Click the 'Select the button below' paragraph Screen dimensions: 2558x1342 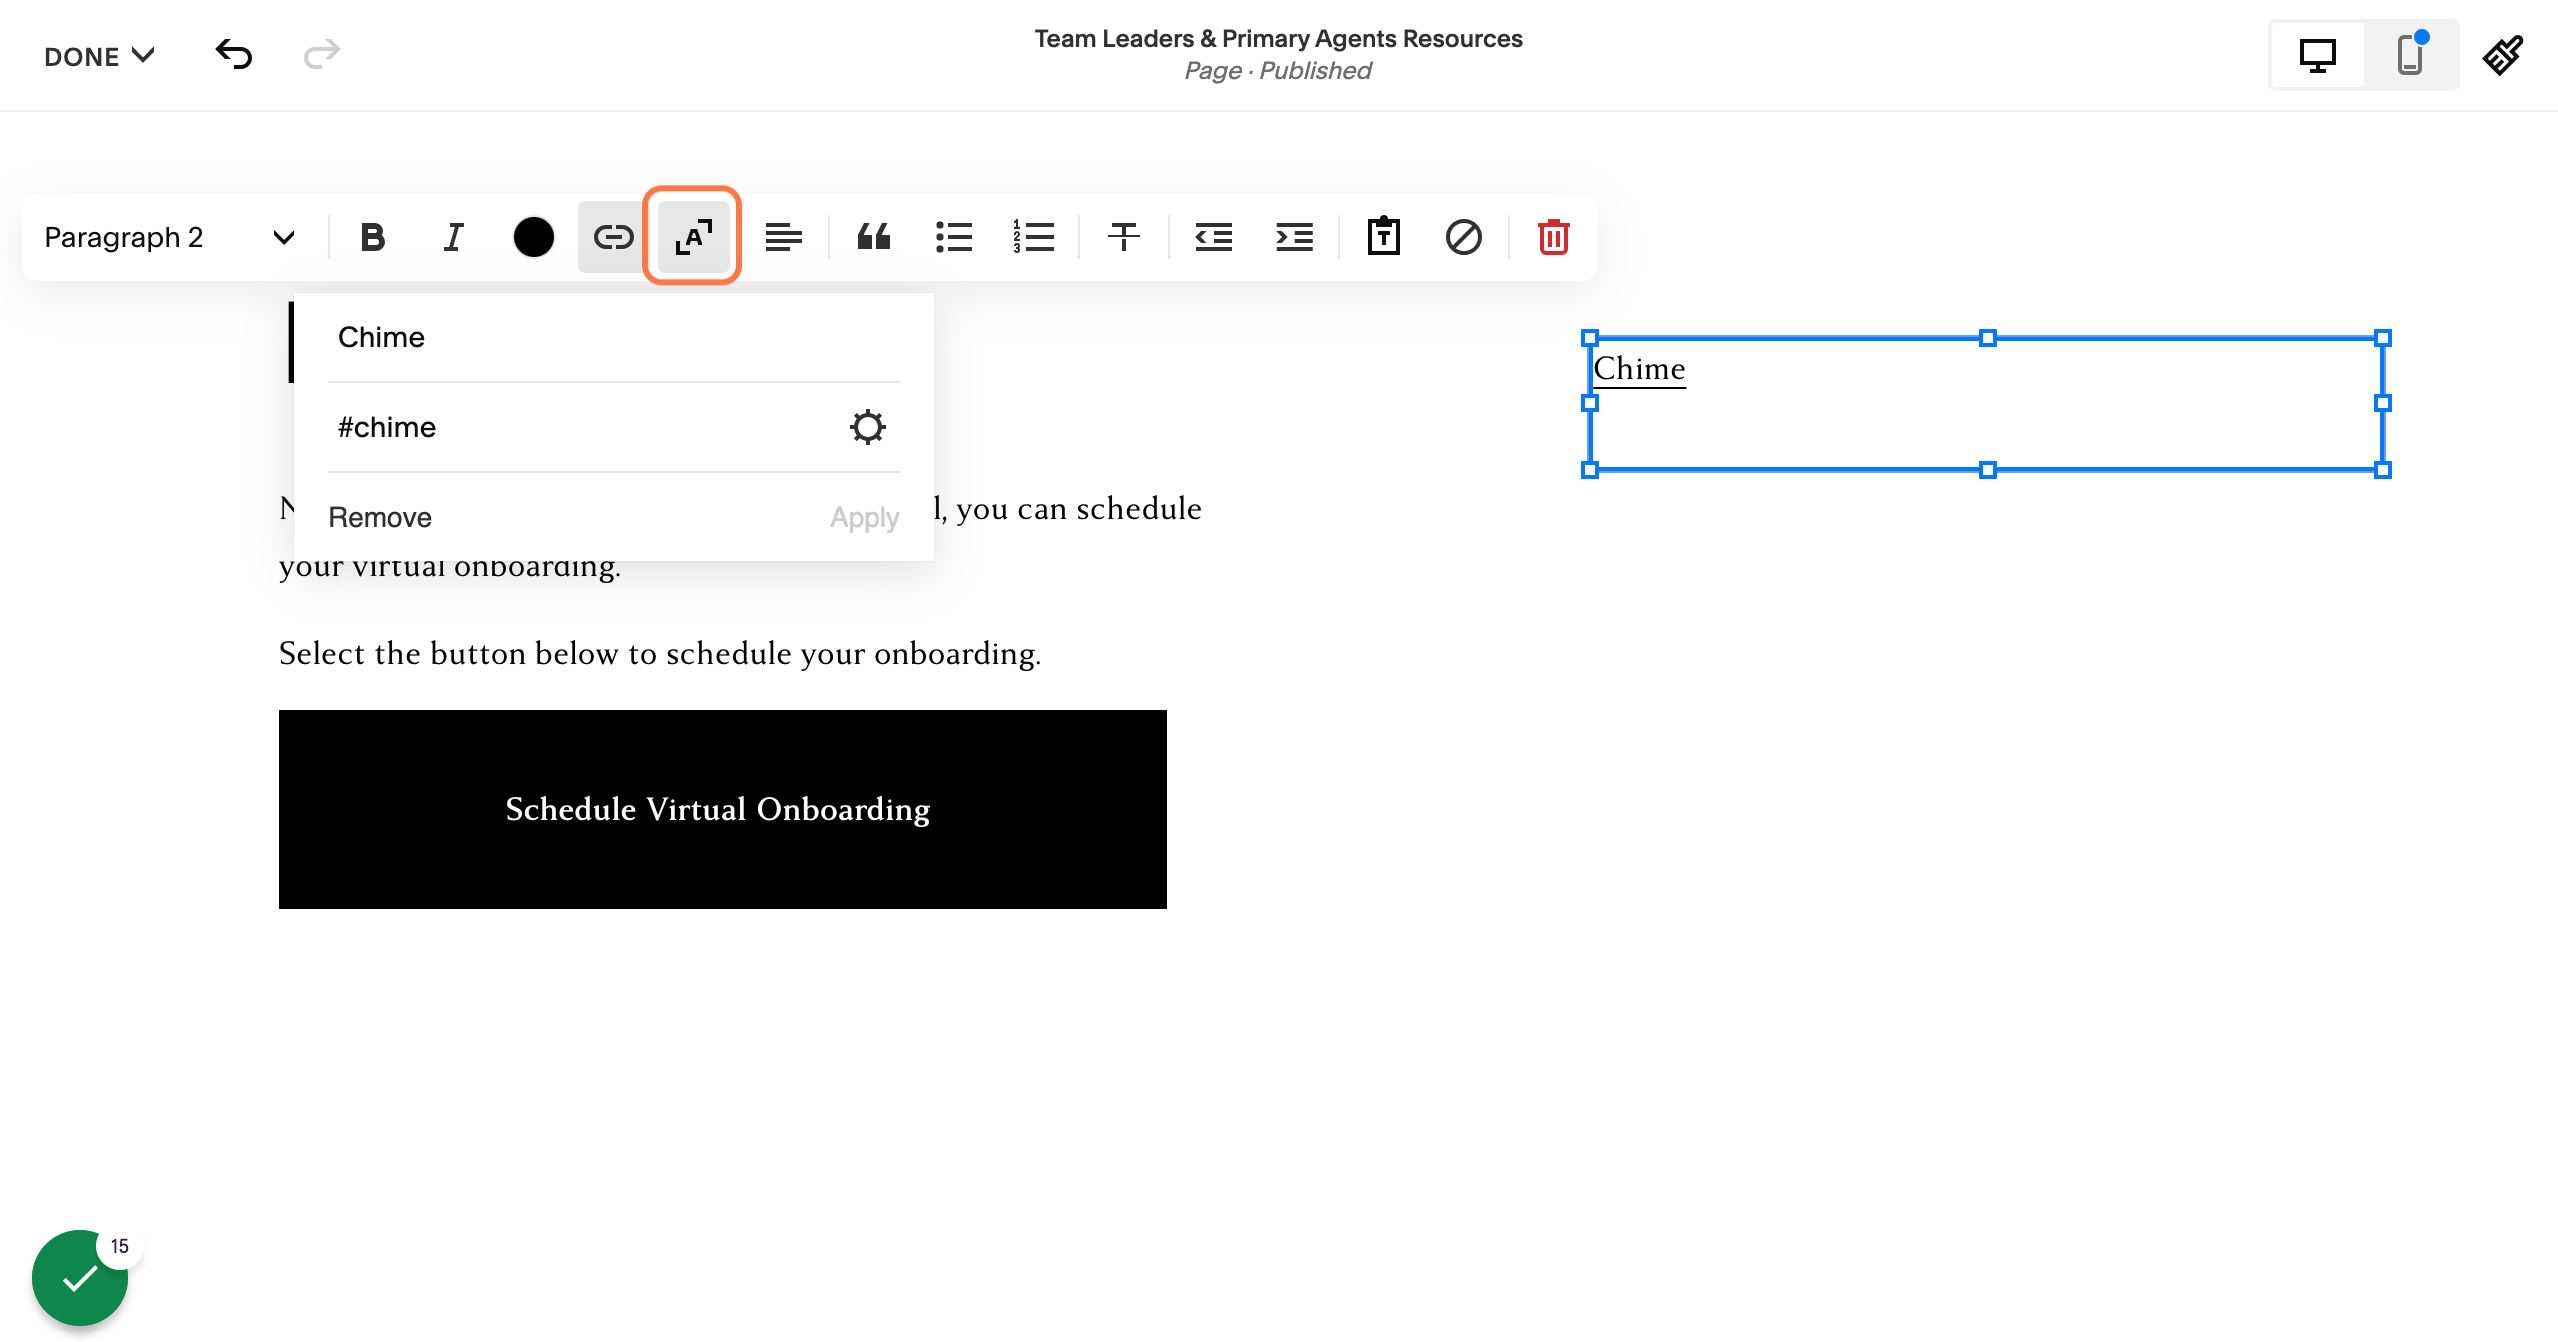pyautogui.click(x=660, y=653)
